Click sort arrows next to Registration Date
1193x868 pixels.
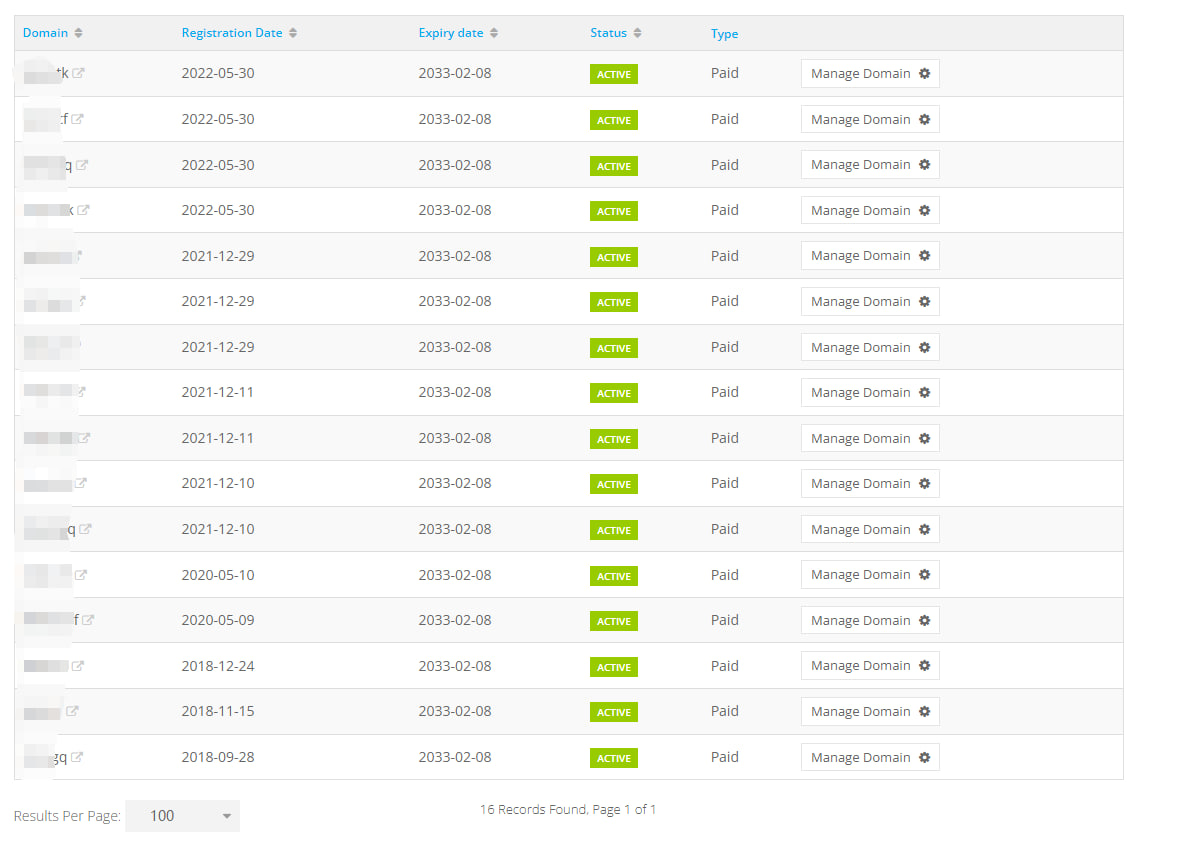coord(293,33)
